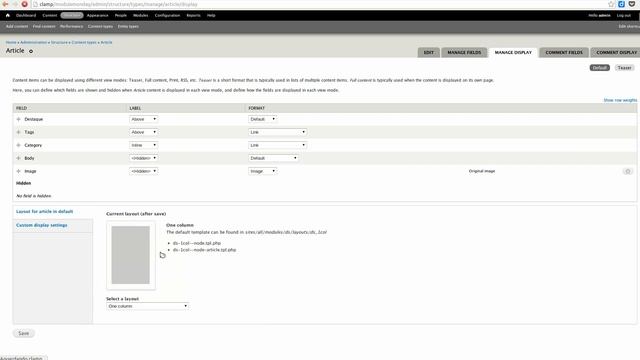Open Modules admin menu
Screen dimensions: 640x360
click(140, 15)
